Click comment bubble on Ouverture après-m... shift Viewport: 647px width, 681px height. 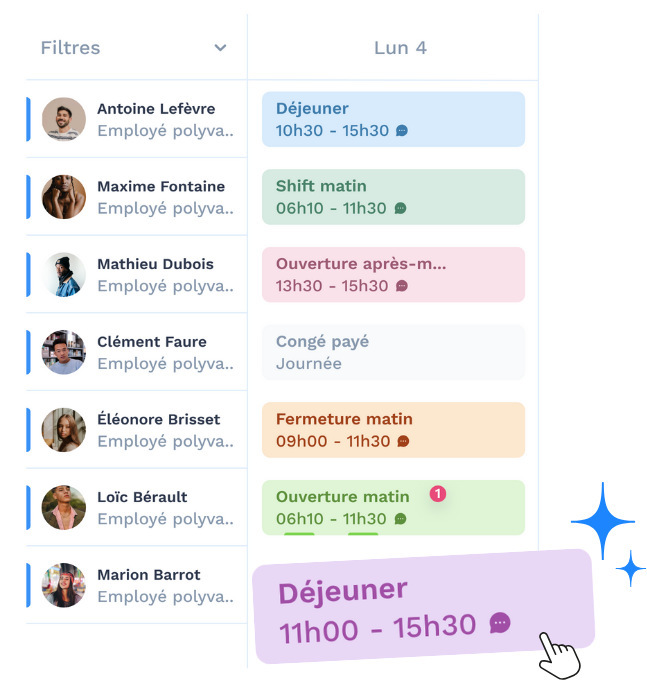pyautogui.click(x=402, y=286)
